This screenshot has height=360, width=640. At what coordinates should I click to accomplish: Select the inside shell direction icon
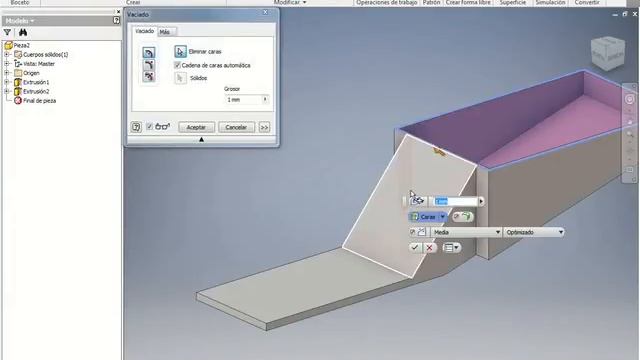149,52
